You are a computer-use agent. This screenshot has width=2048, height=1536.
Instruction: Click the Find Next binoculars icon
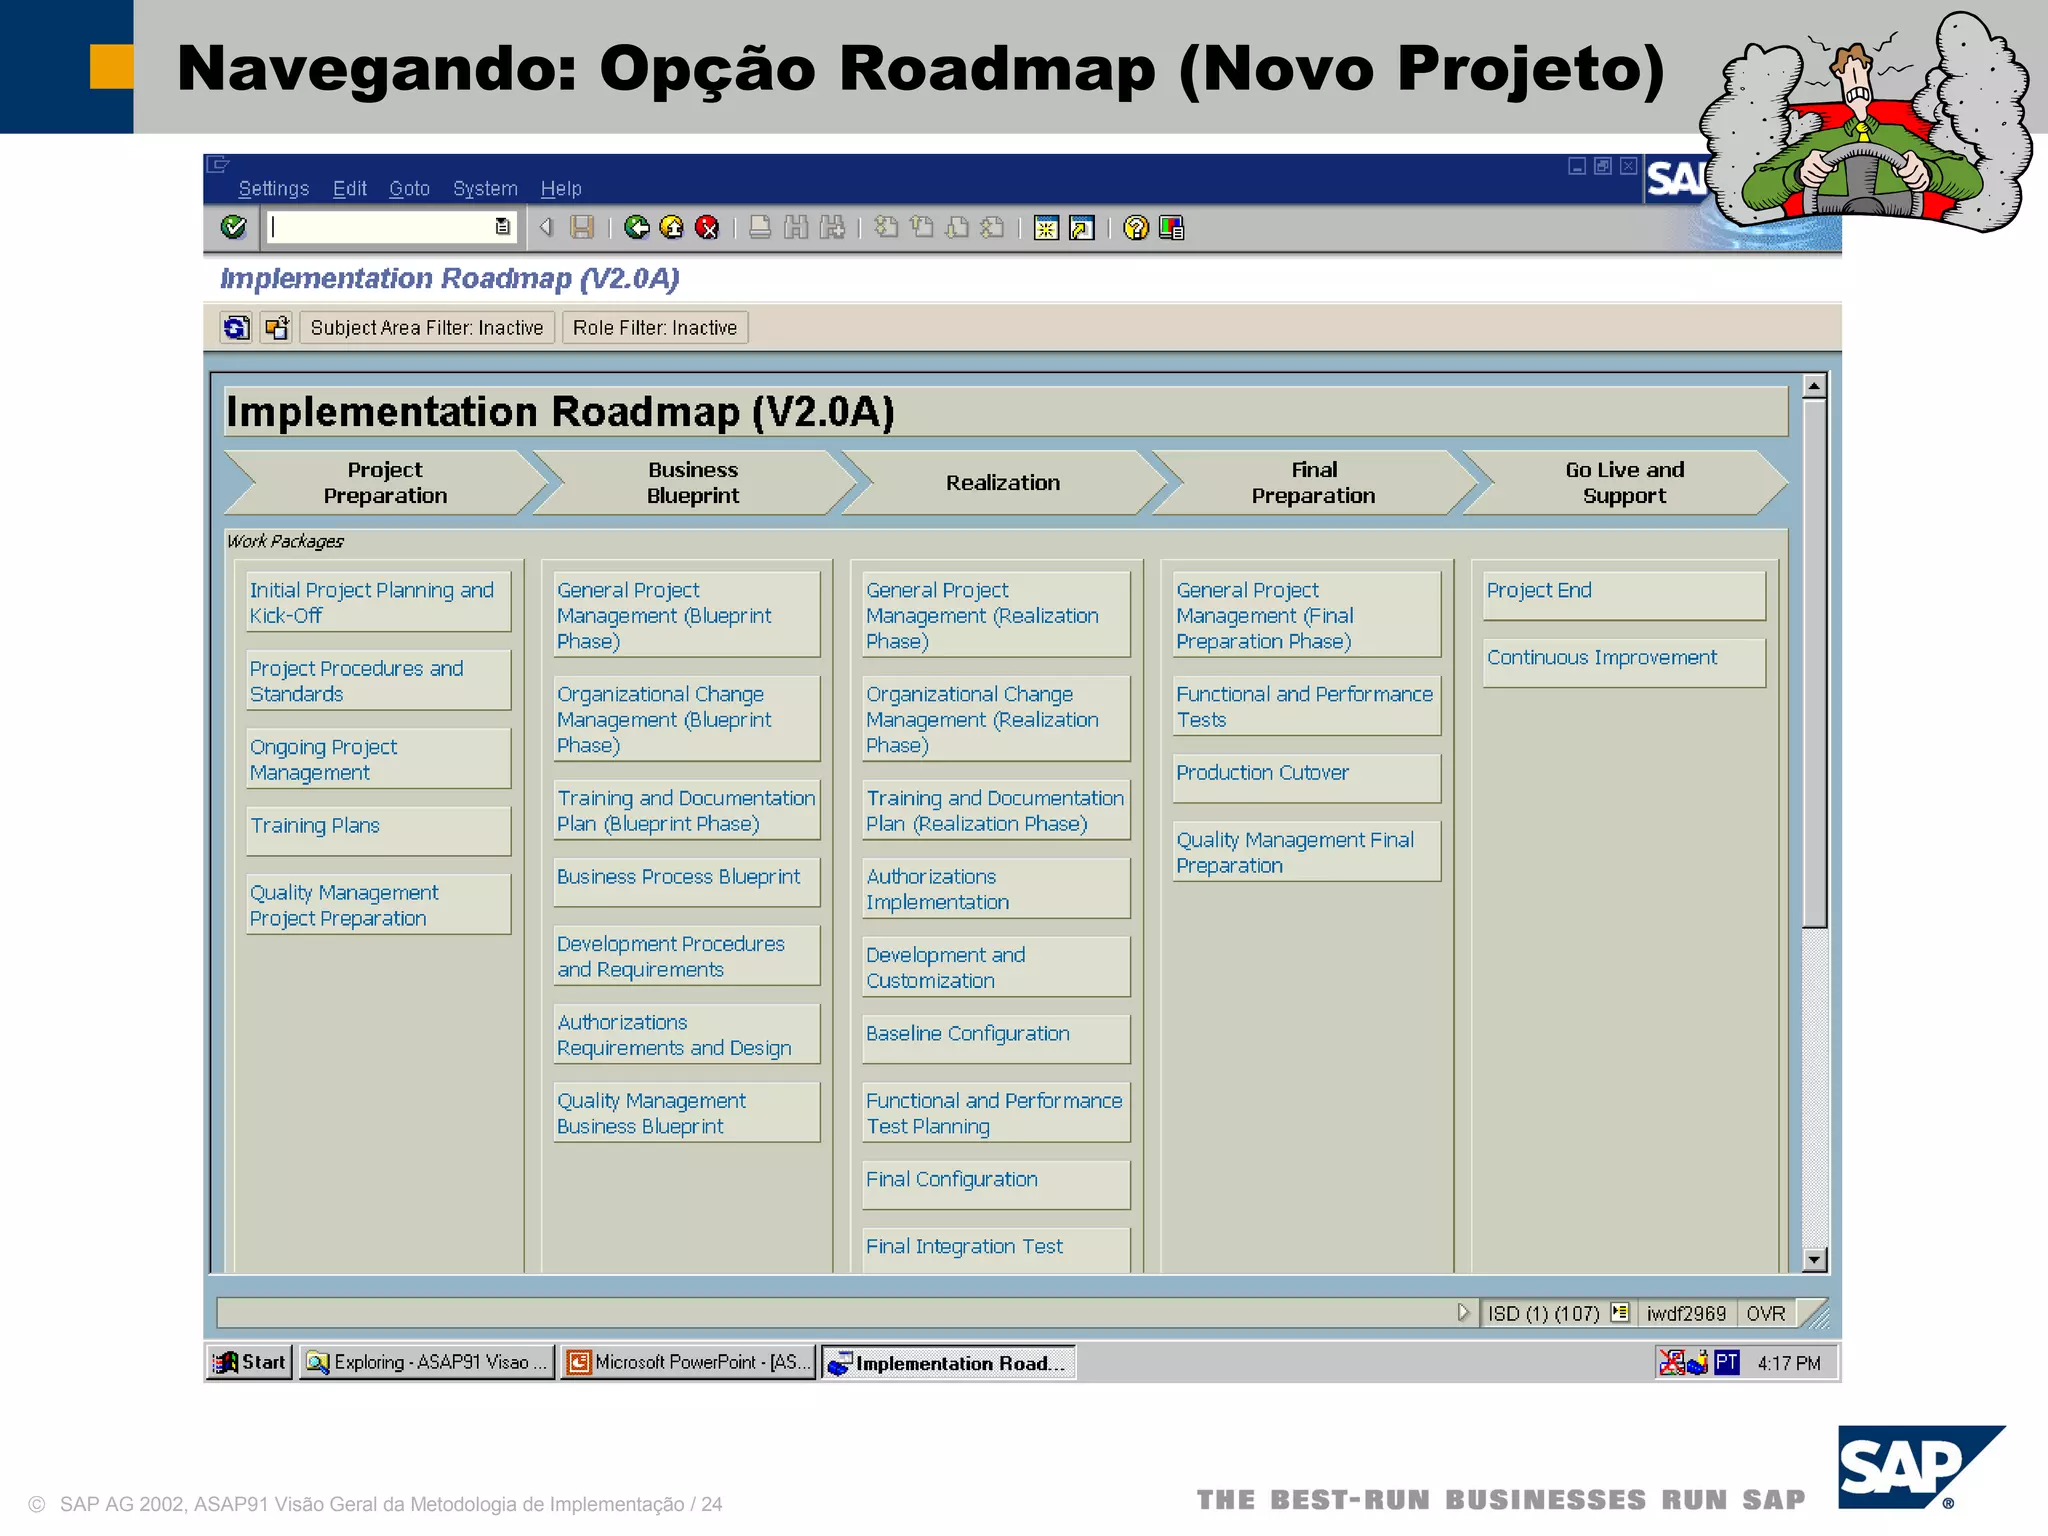pyautogui.click(x=832, y=228)
